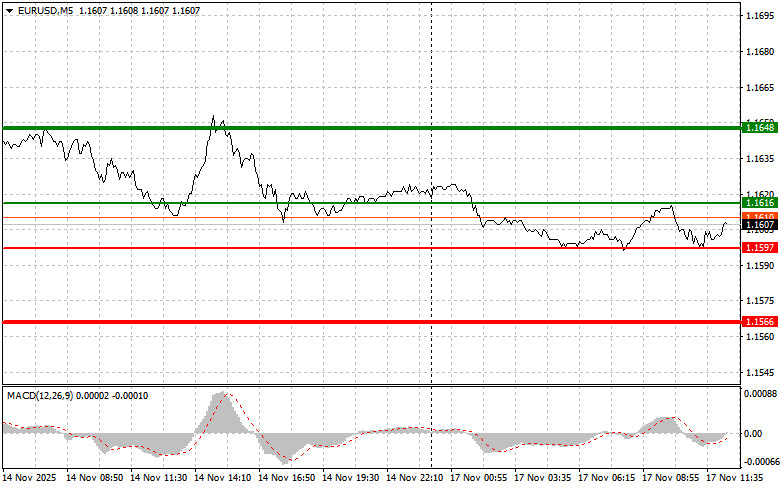Click the 14 Nov 2025 time axis label
Screen dimensions: 781x489
click(x=29, y=478)
